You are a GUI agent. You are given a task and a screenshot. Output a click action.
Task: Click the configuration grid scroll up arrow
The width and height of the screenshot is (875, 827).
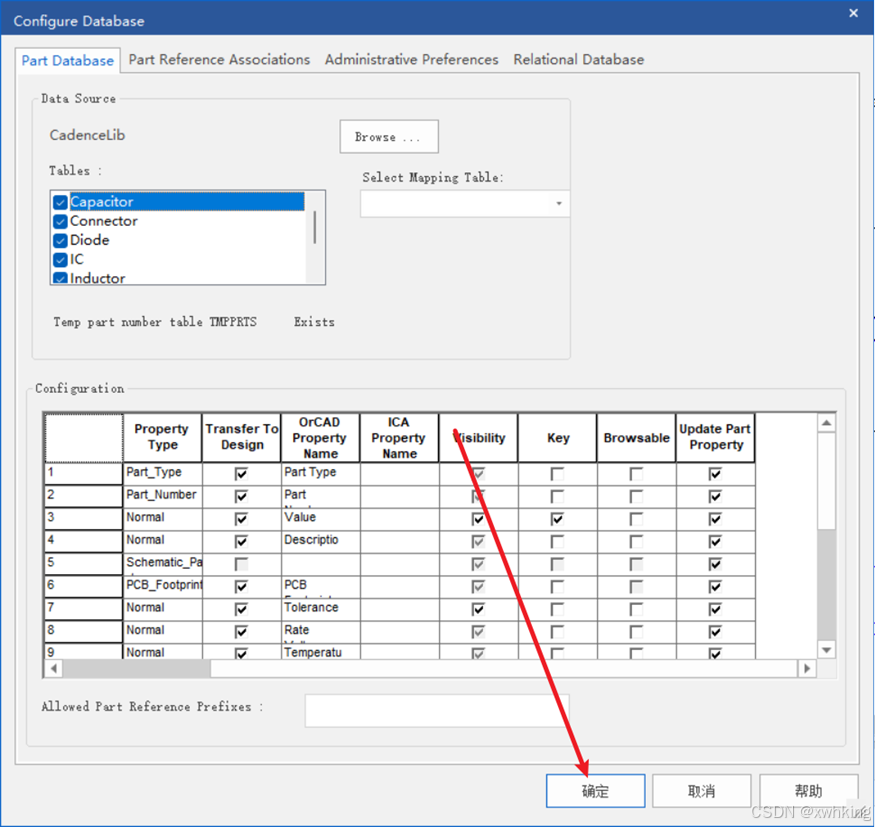[x=826, y=423]
